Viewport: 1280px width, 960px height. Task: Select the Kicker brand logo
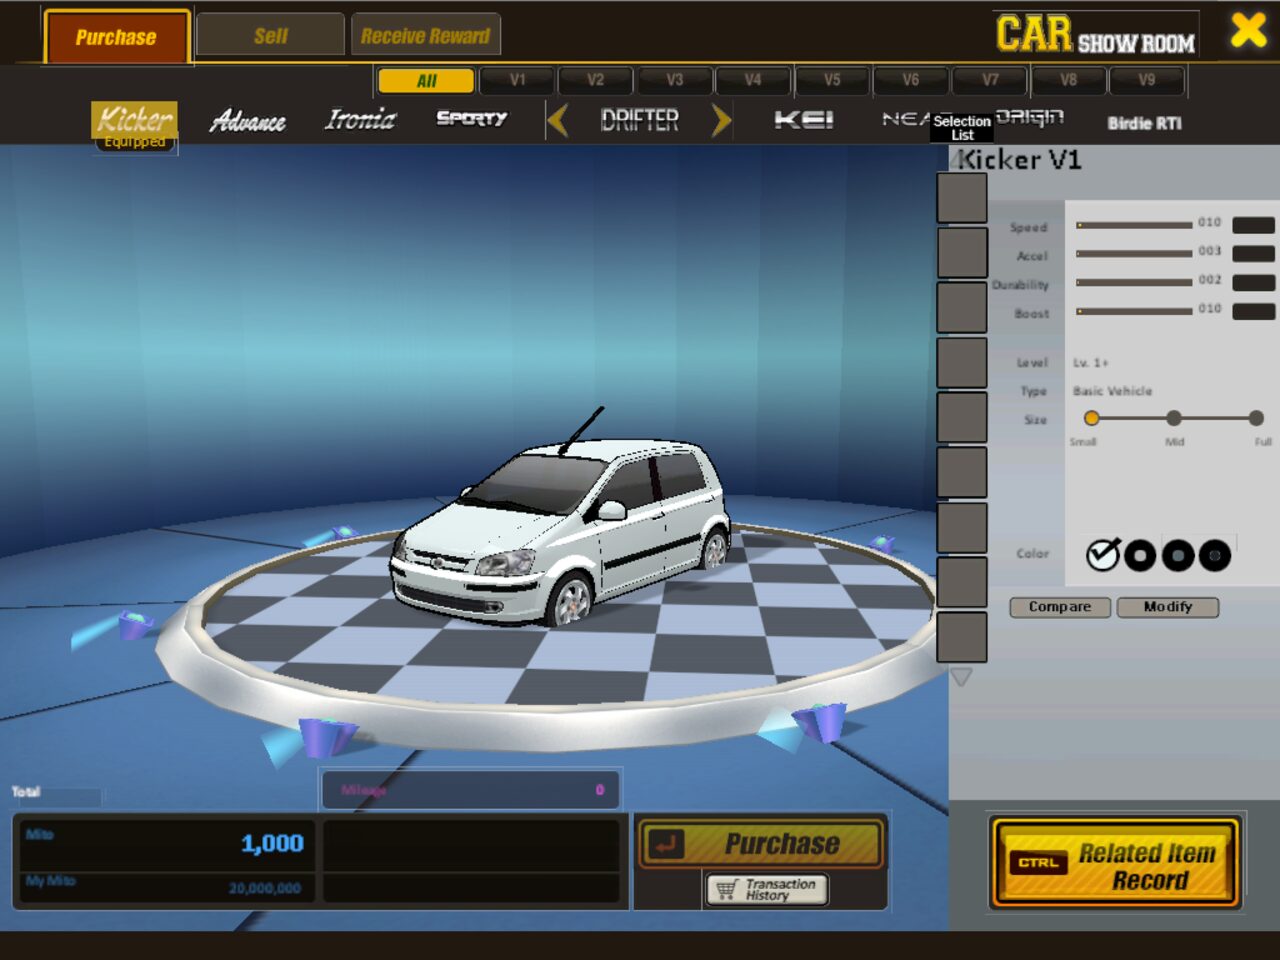click(x=135, y=120)
